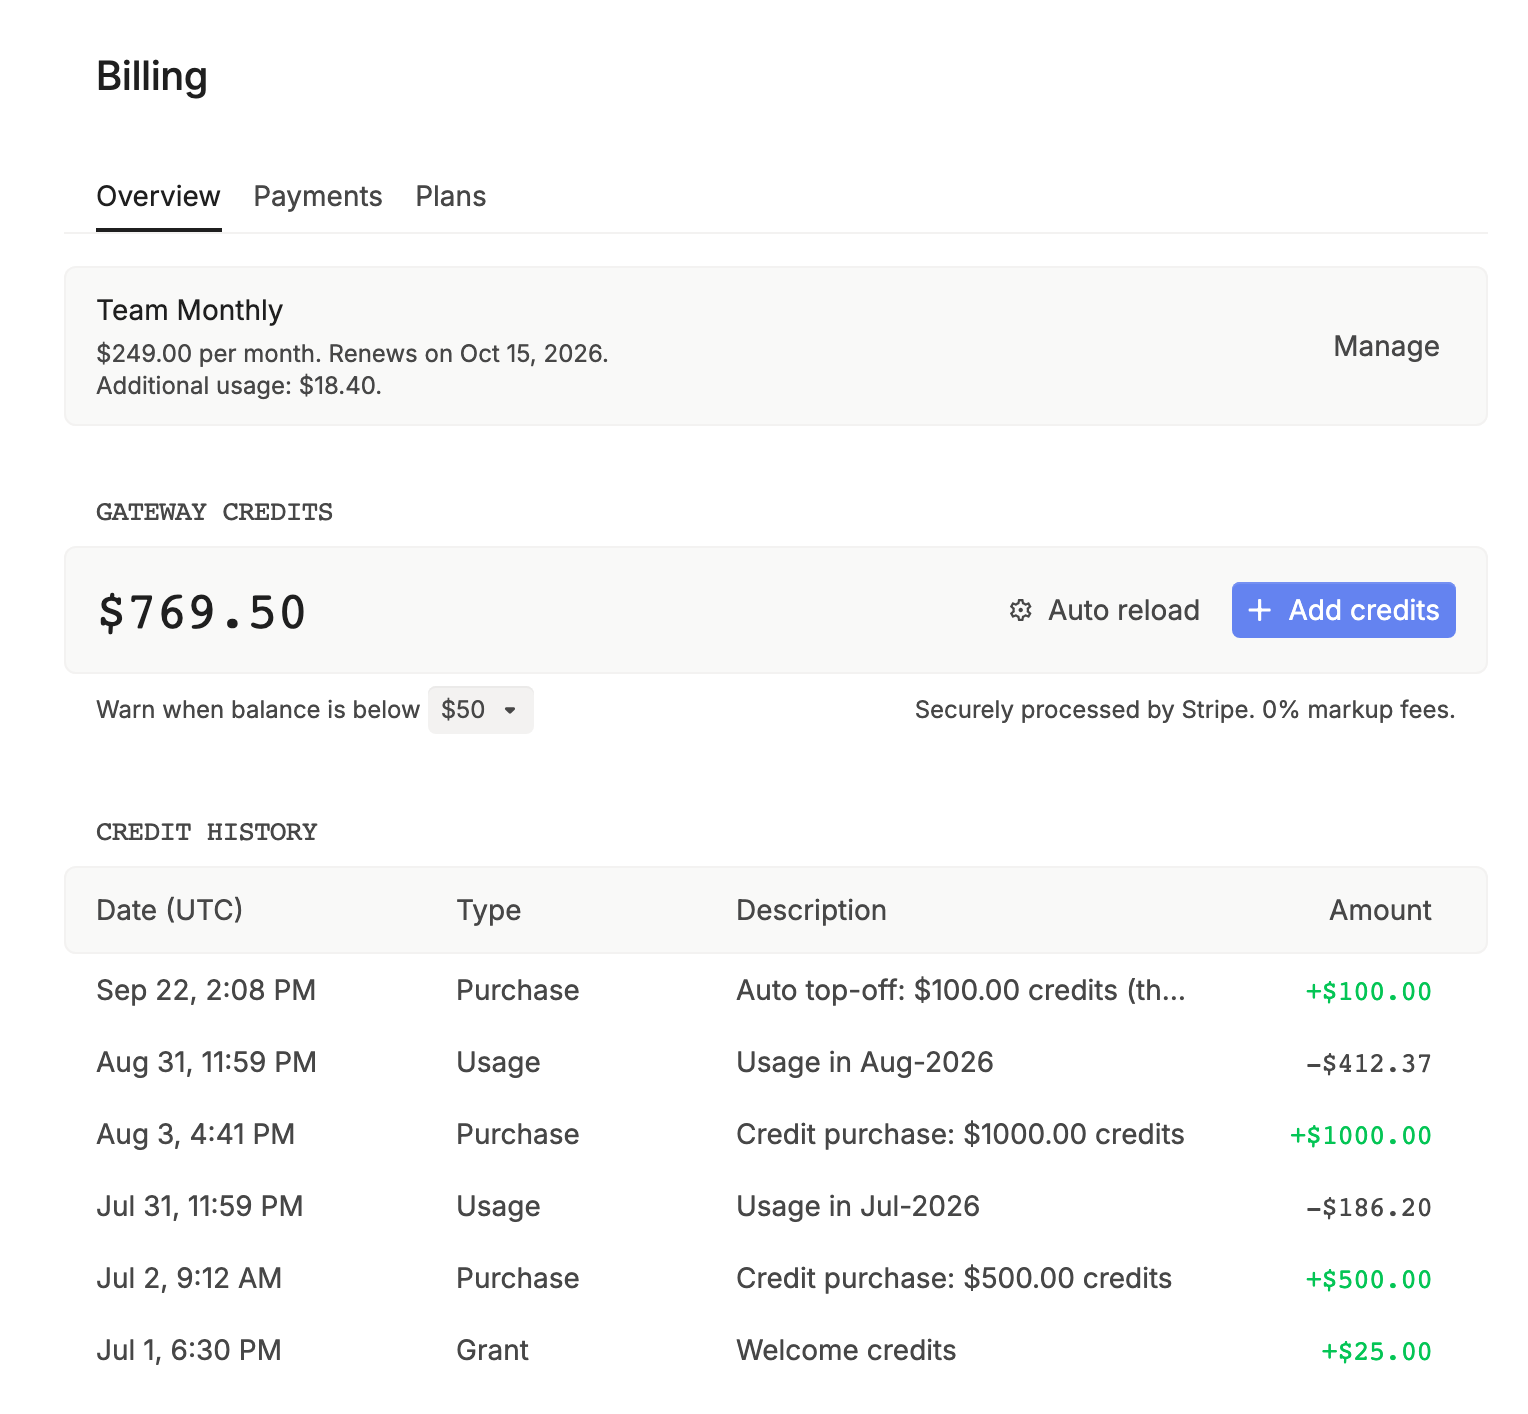Select the Auto top-off: $100.00 credits description
Viewport: 1528px width, 1414px height.
[x=961, y=990]
